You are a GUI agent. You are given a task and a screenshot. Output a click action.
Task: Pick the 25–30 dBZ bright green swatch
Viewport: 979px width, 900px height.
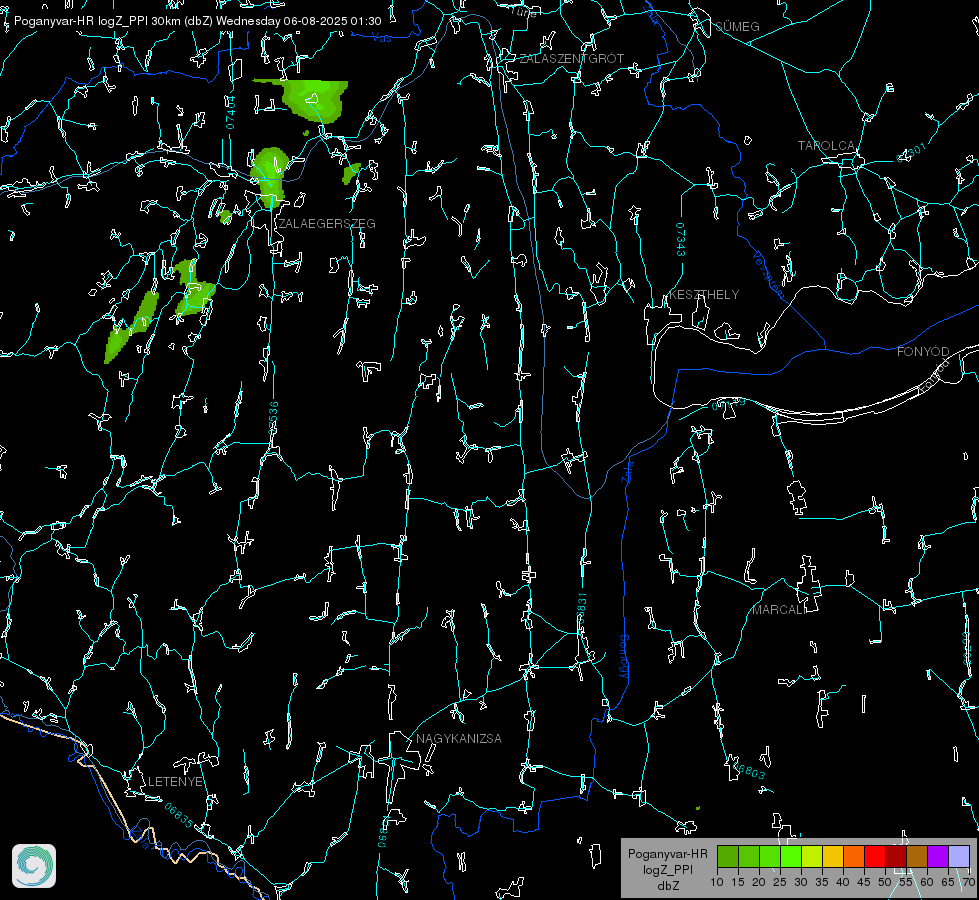click(790, 856)
